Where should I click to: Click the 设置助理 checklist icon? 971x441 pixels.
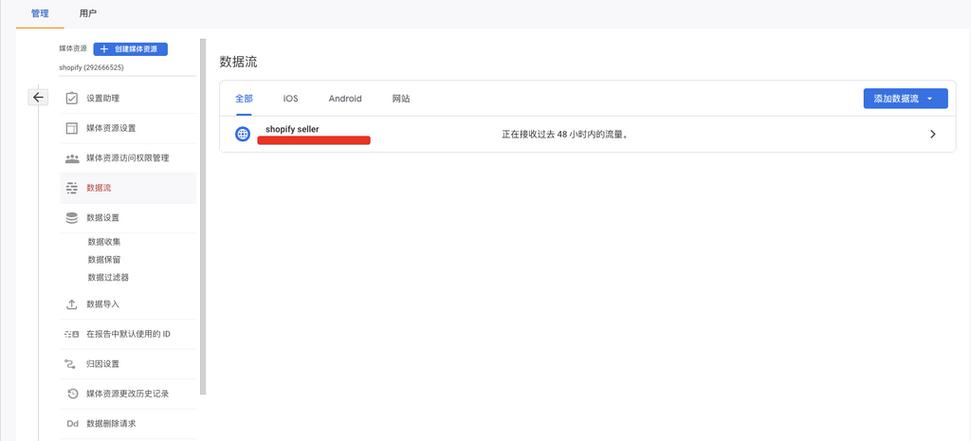tap(72, 98)
